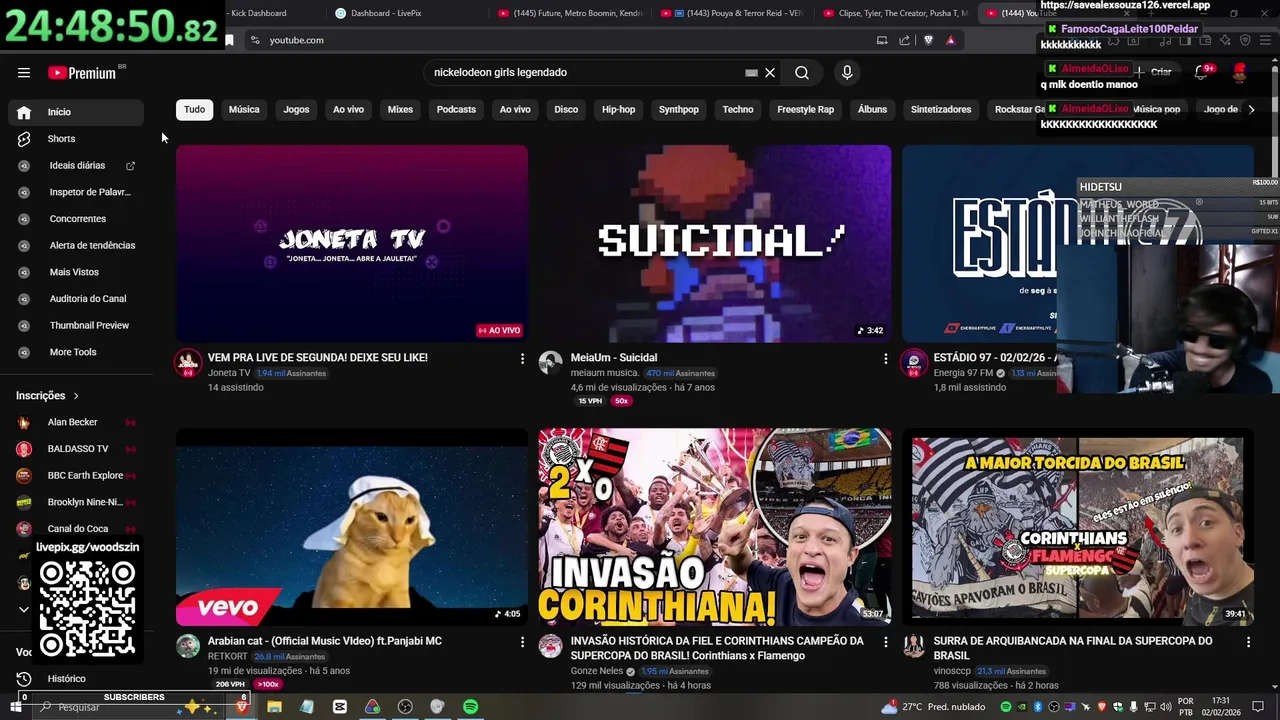Open options menu for Arabian cat video
Image resolution: width=1280 pixels, height=720 pixels.
(x=522, y=642)
